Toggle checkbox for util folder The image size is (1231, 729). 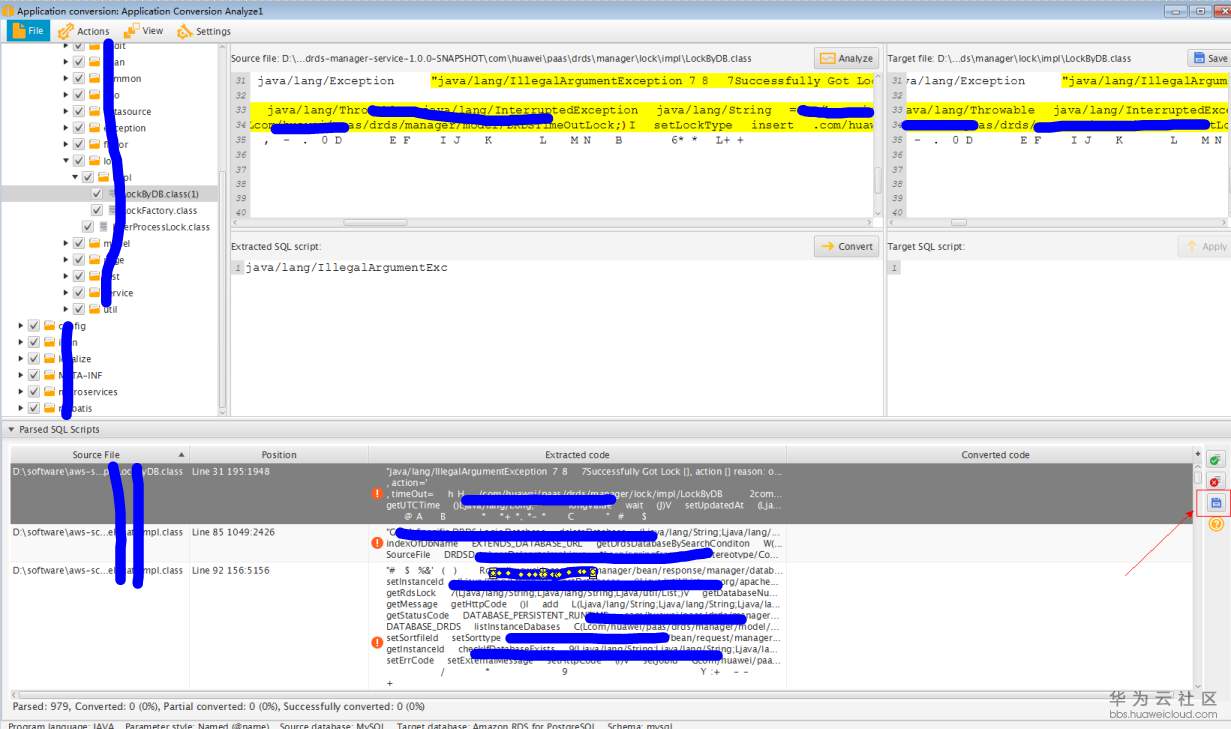pyautogui.click(x=79, y=309)
